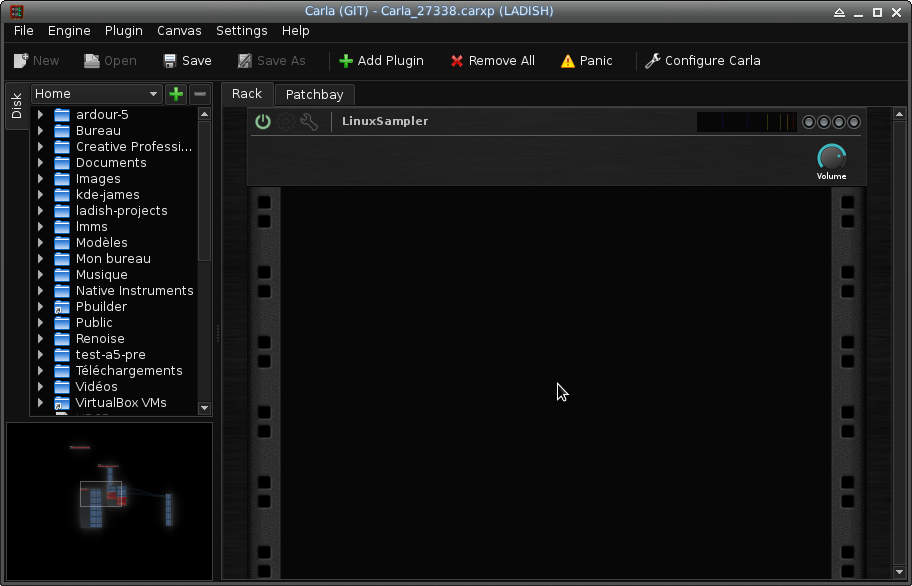Click Save As in the toolbar
Image resolution: width=912 pixels, height=586 pixels.
coord(272,61)
